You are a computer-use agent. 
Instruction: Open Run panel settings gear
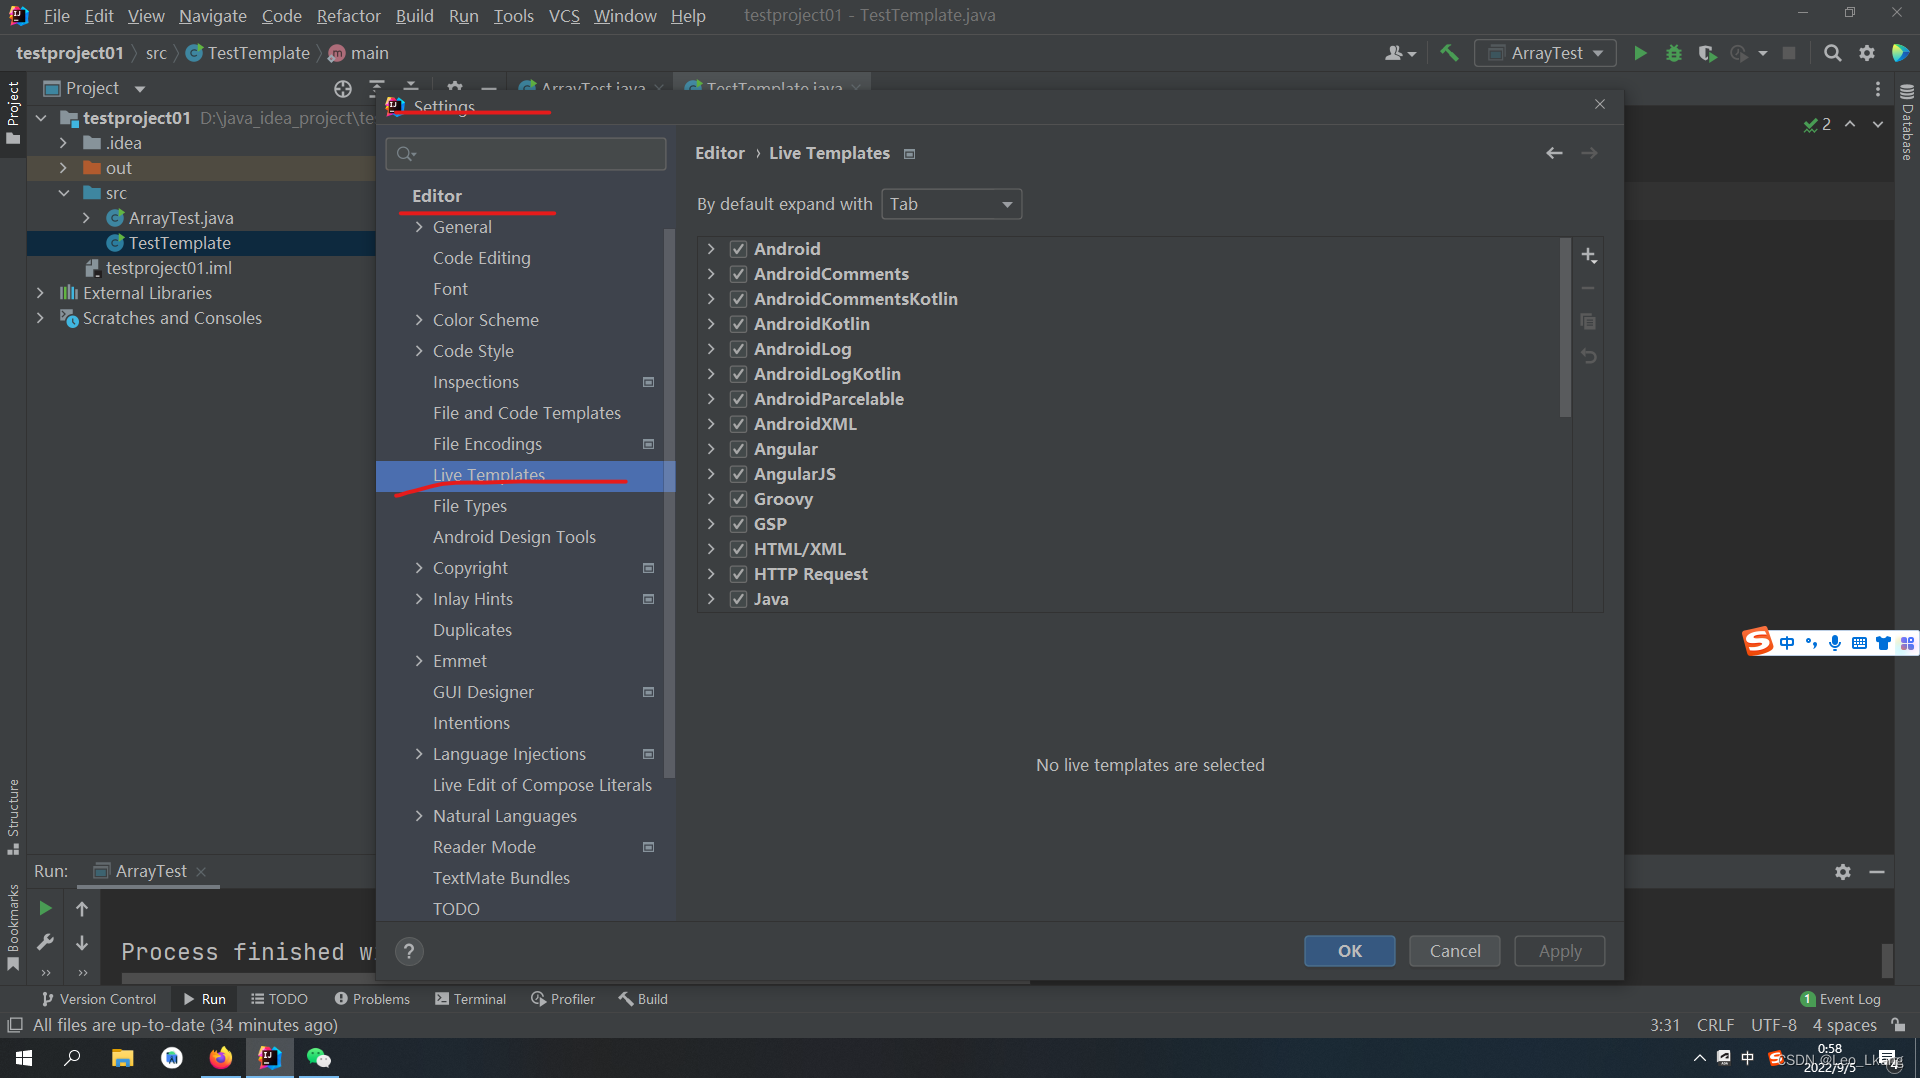(1842, 872)
